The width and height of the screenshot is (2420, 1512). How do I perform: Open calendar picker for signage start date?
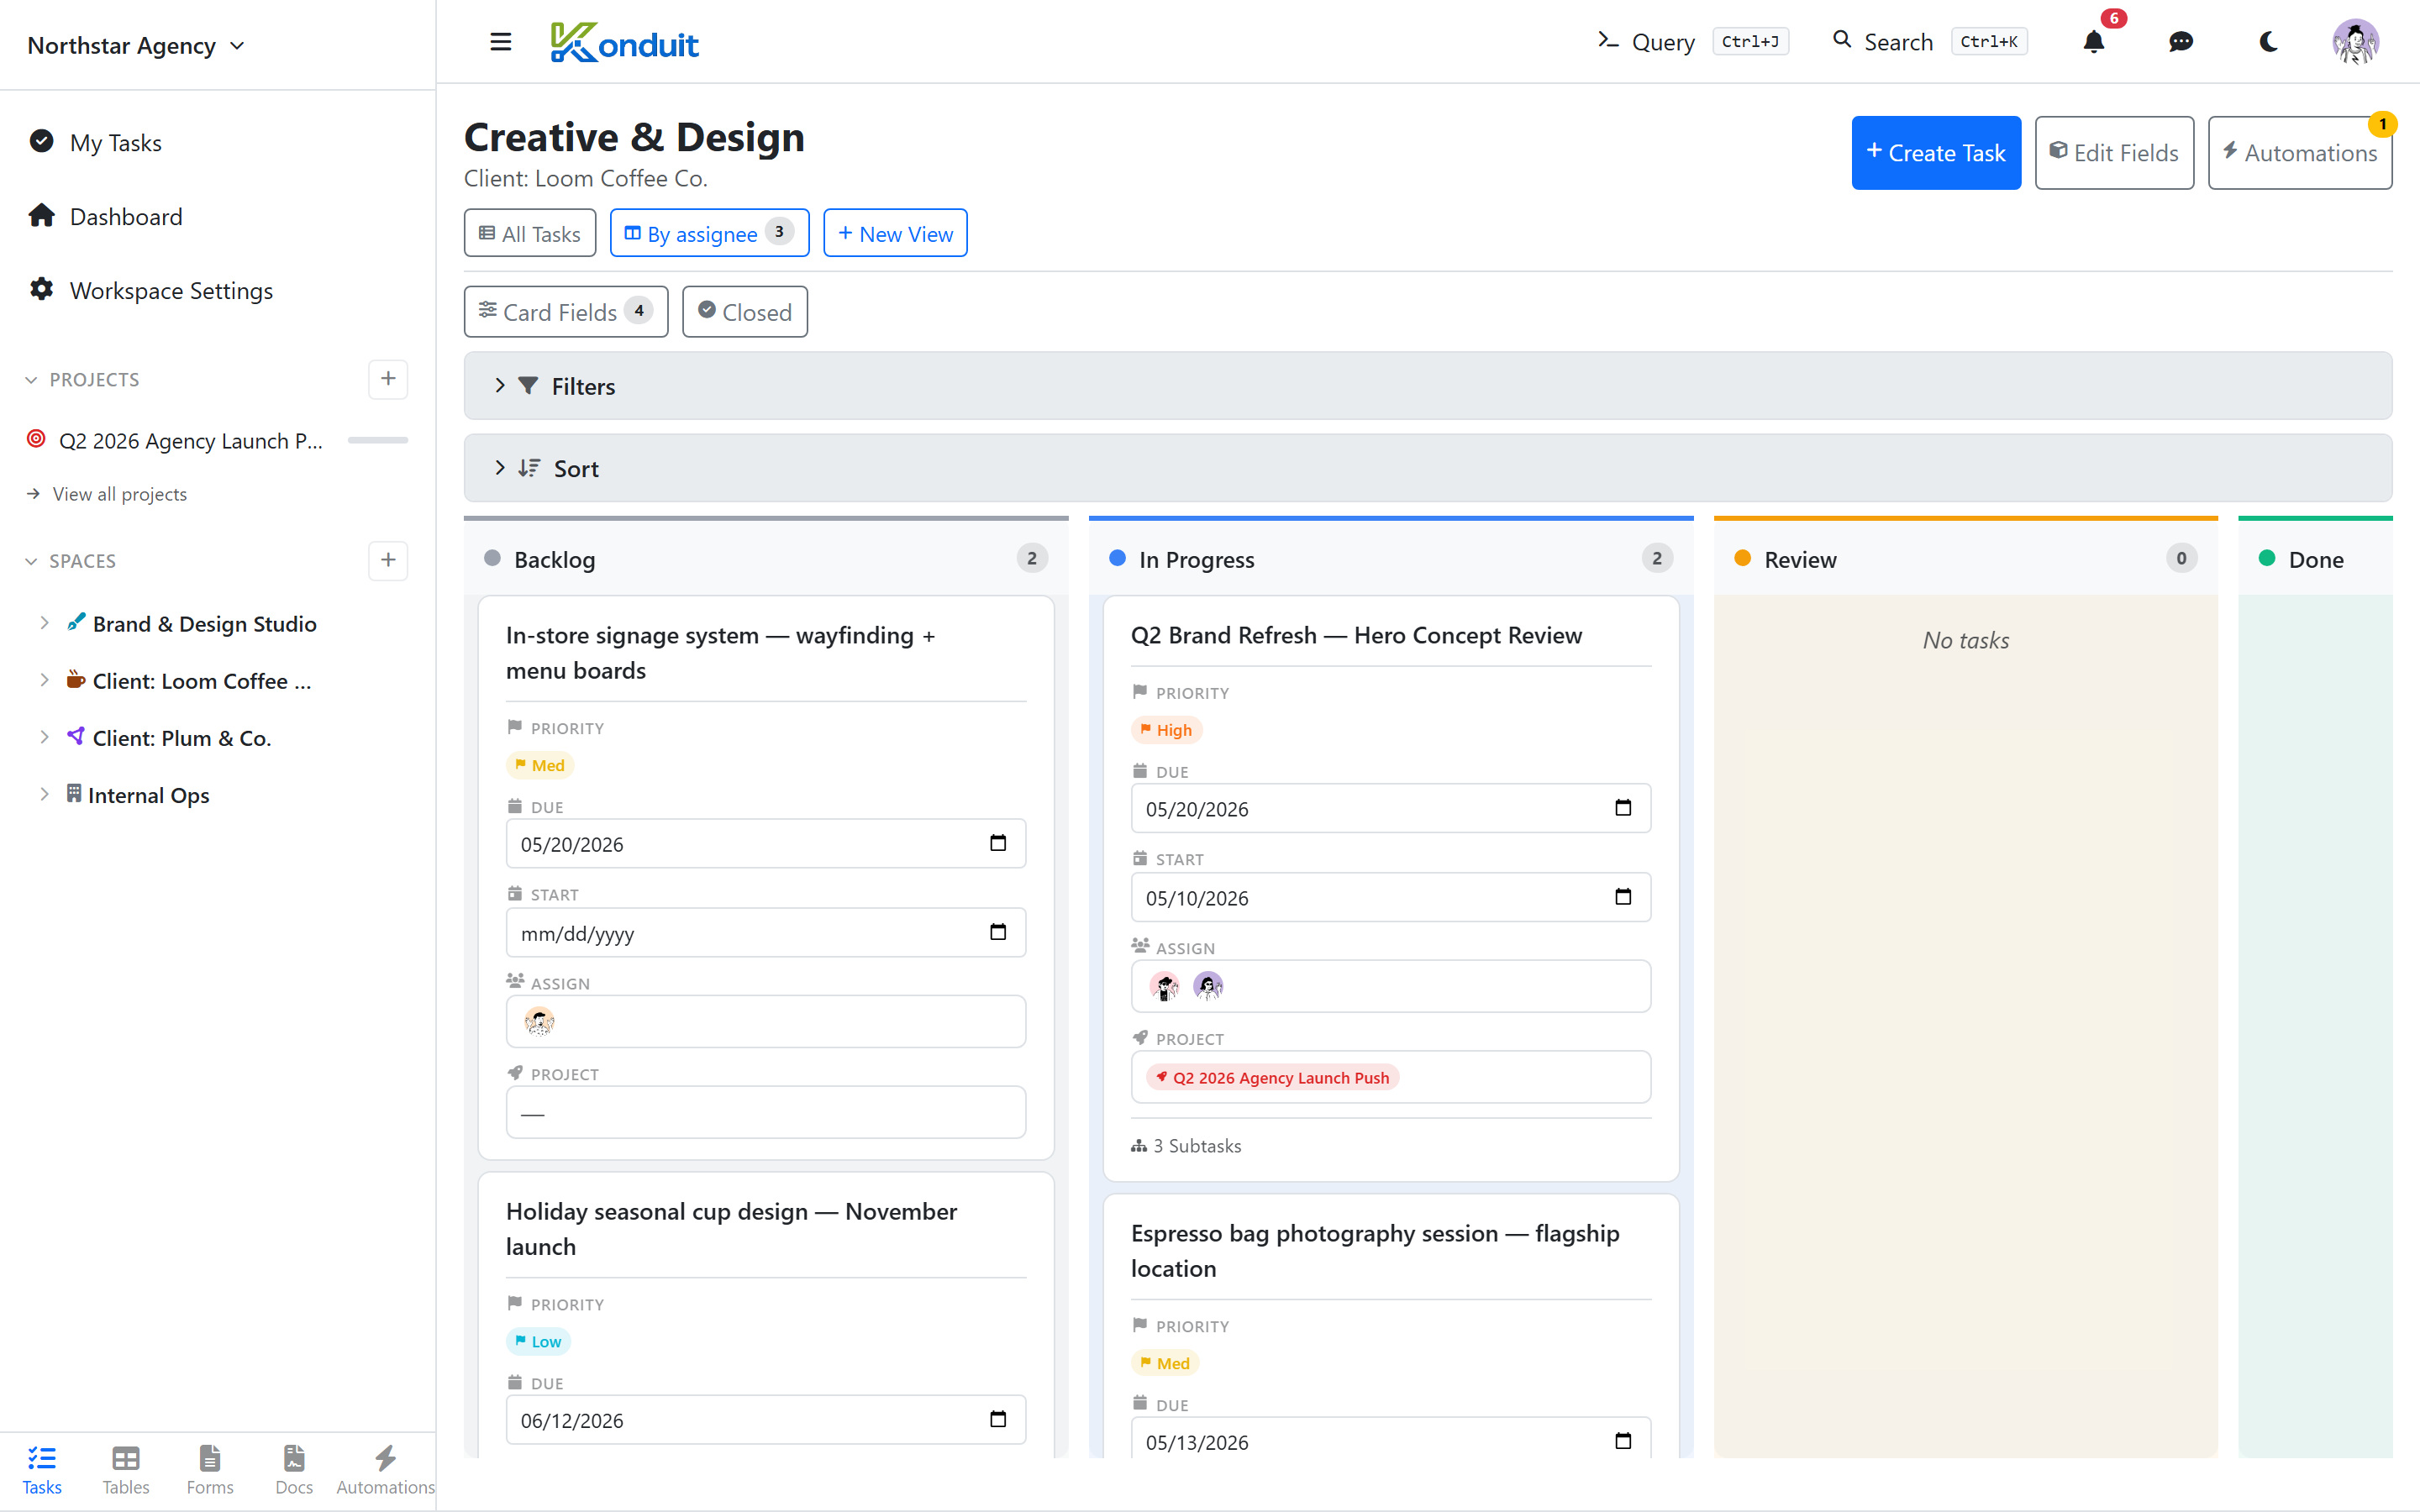(x=997, y=932)
